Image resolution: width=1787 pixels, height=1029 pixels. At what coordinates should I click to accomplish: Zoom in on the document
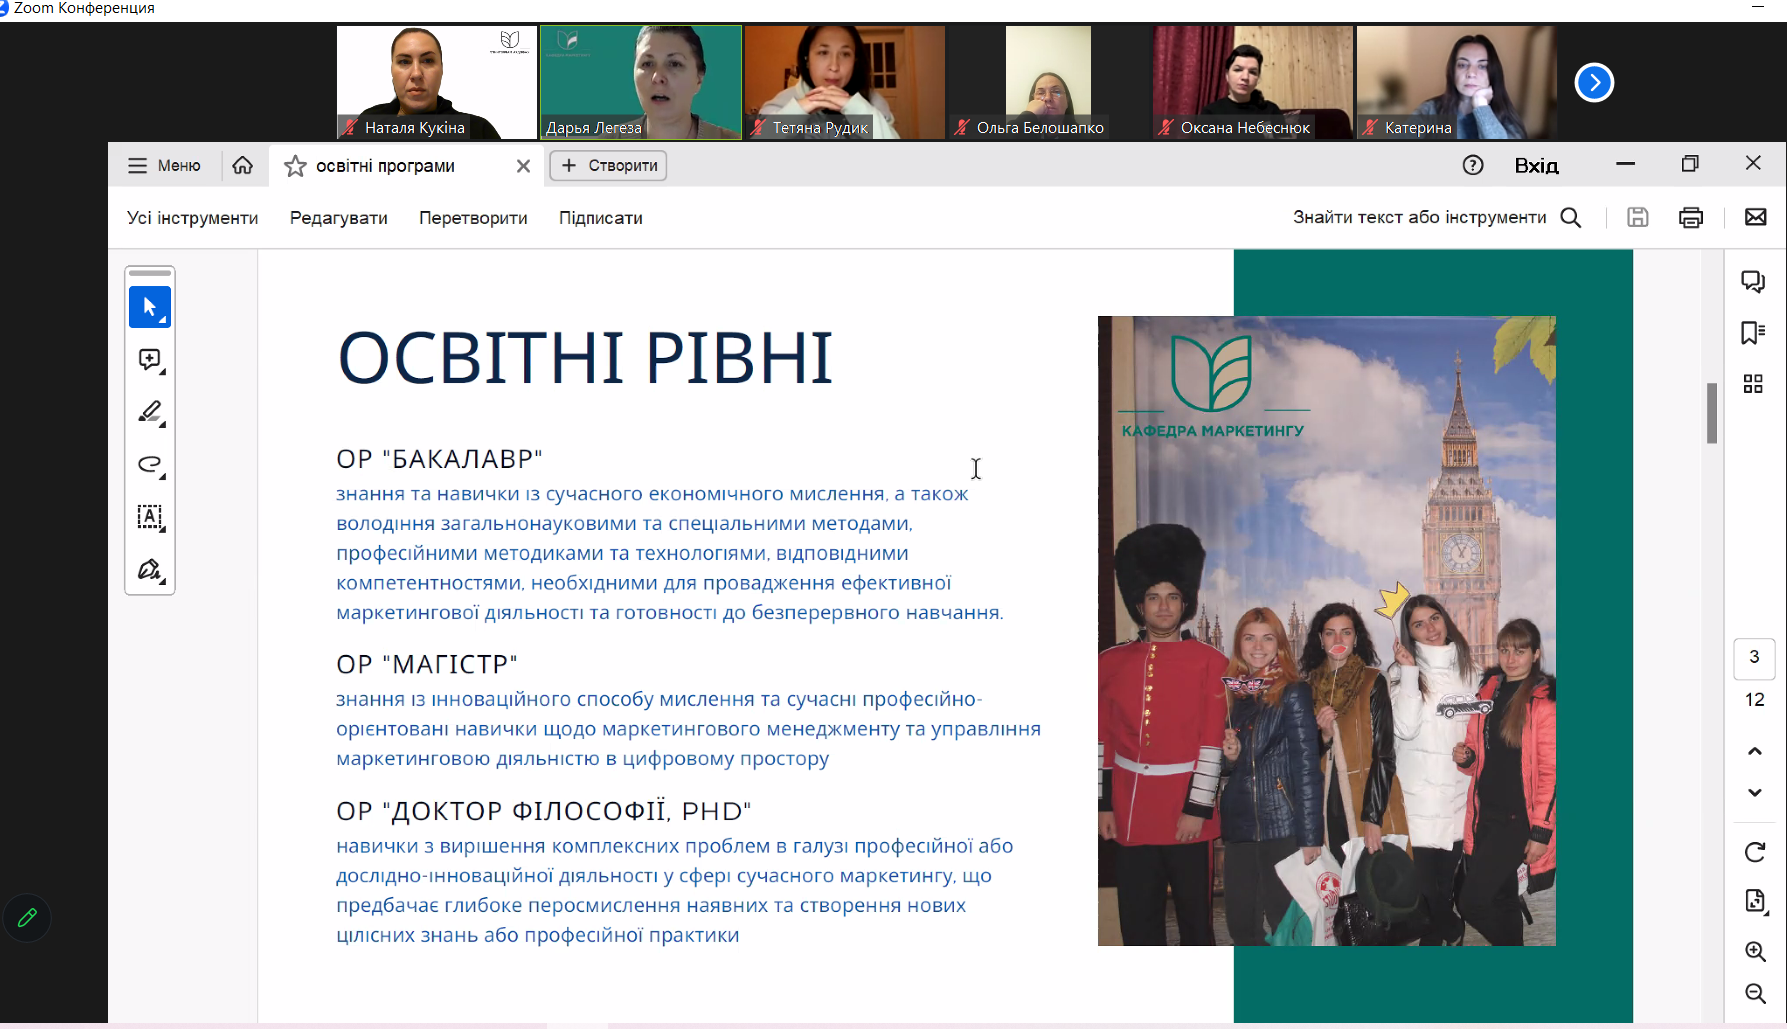pos(1754,951)
